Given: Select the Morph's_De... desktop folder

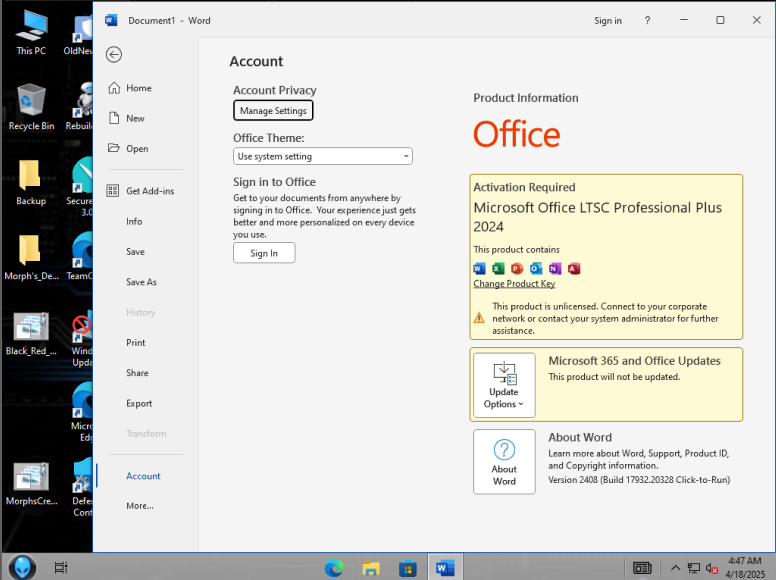Looking at the screenshot, I should (x=31, y=257).
